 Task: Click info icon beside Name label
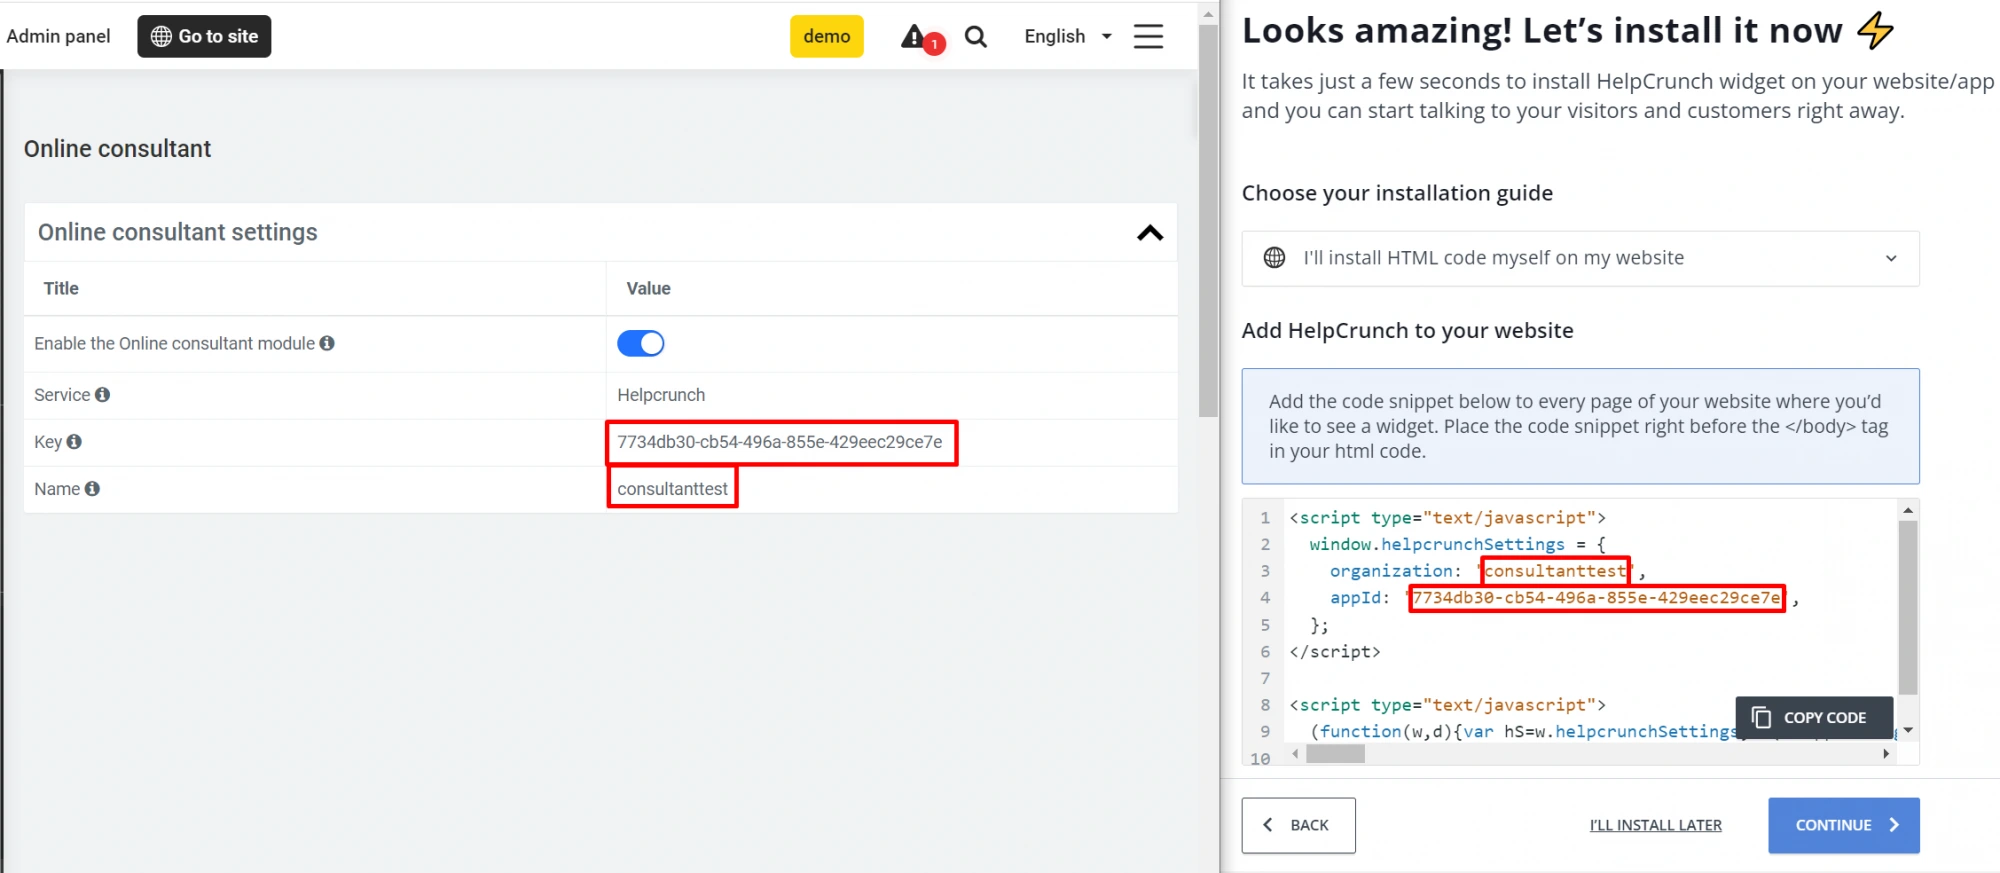click(92, 489)
